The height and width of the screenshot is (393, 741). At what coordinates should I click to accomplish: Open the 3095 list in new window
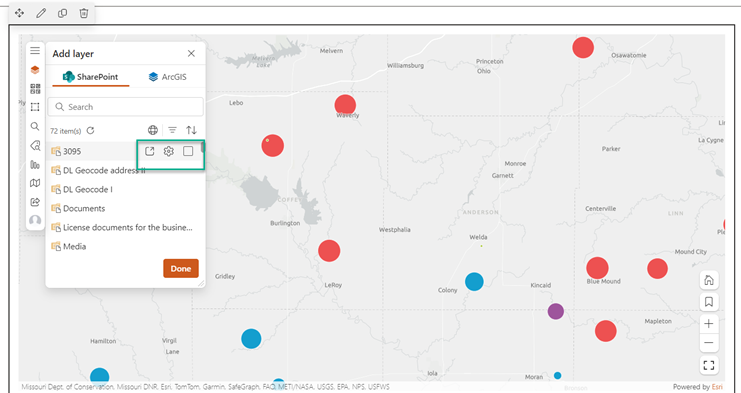[149, 151]
